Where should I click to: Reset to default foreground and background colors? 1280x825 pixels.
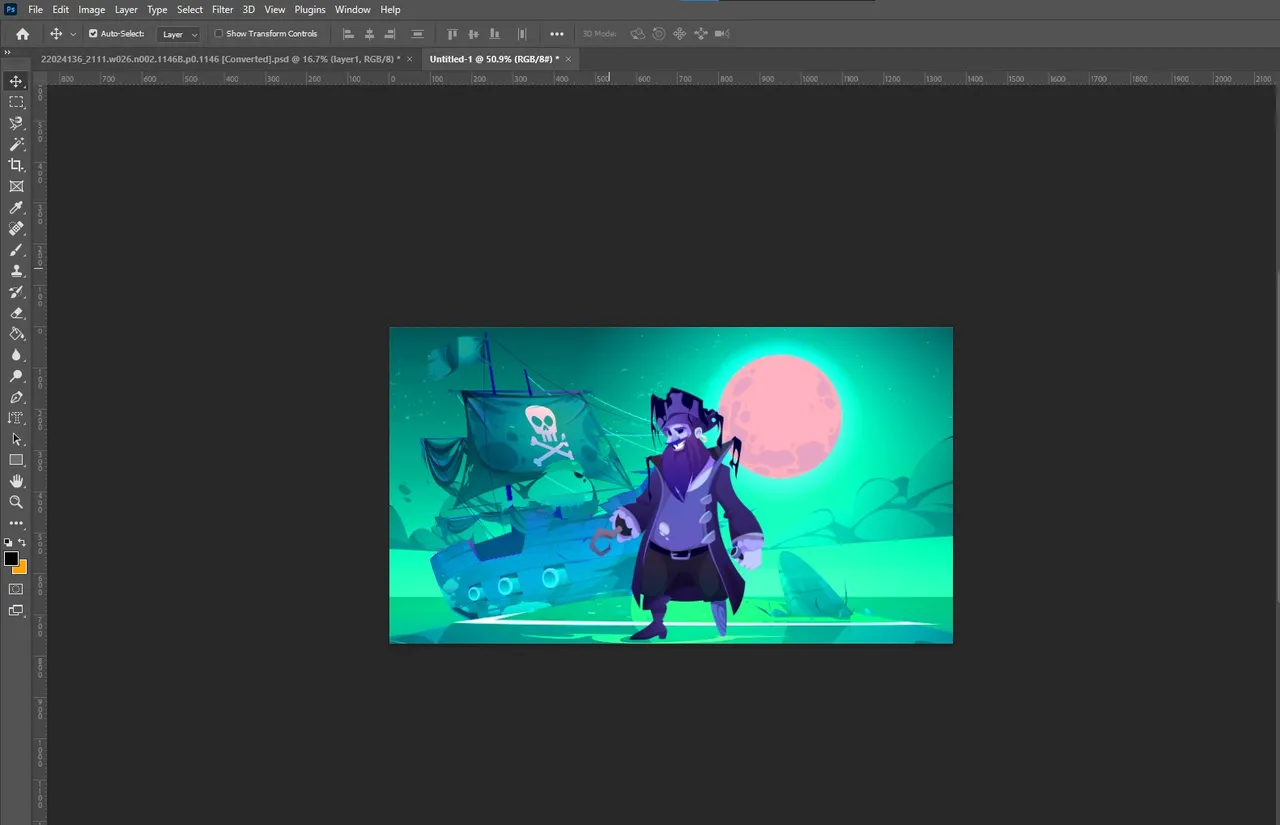point(8,542)
